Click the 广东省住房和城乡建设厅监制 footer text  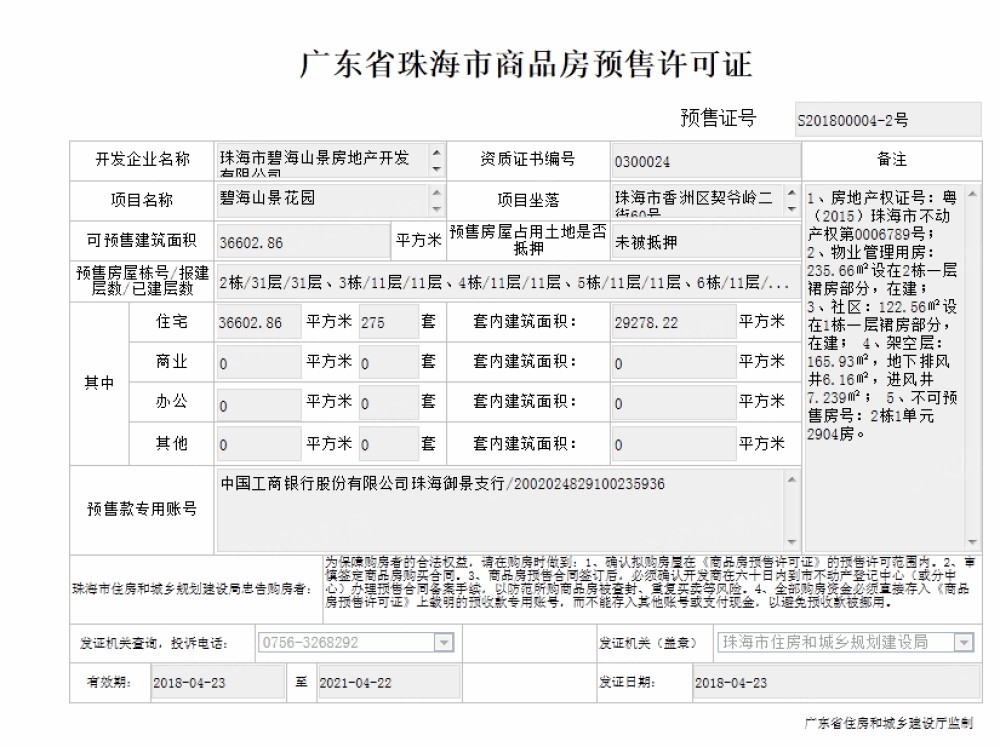888,723
